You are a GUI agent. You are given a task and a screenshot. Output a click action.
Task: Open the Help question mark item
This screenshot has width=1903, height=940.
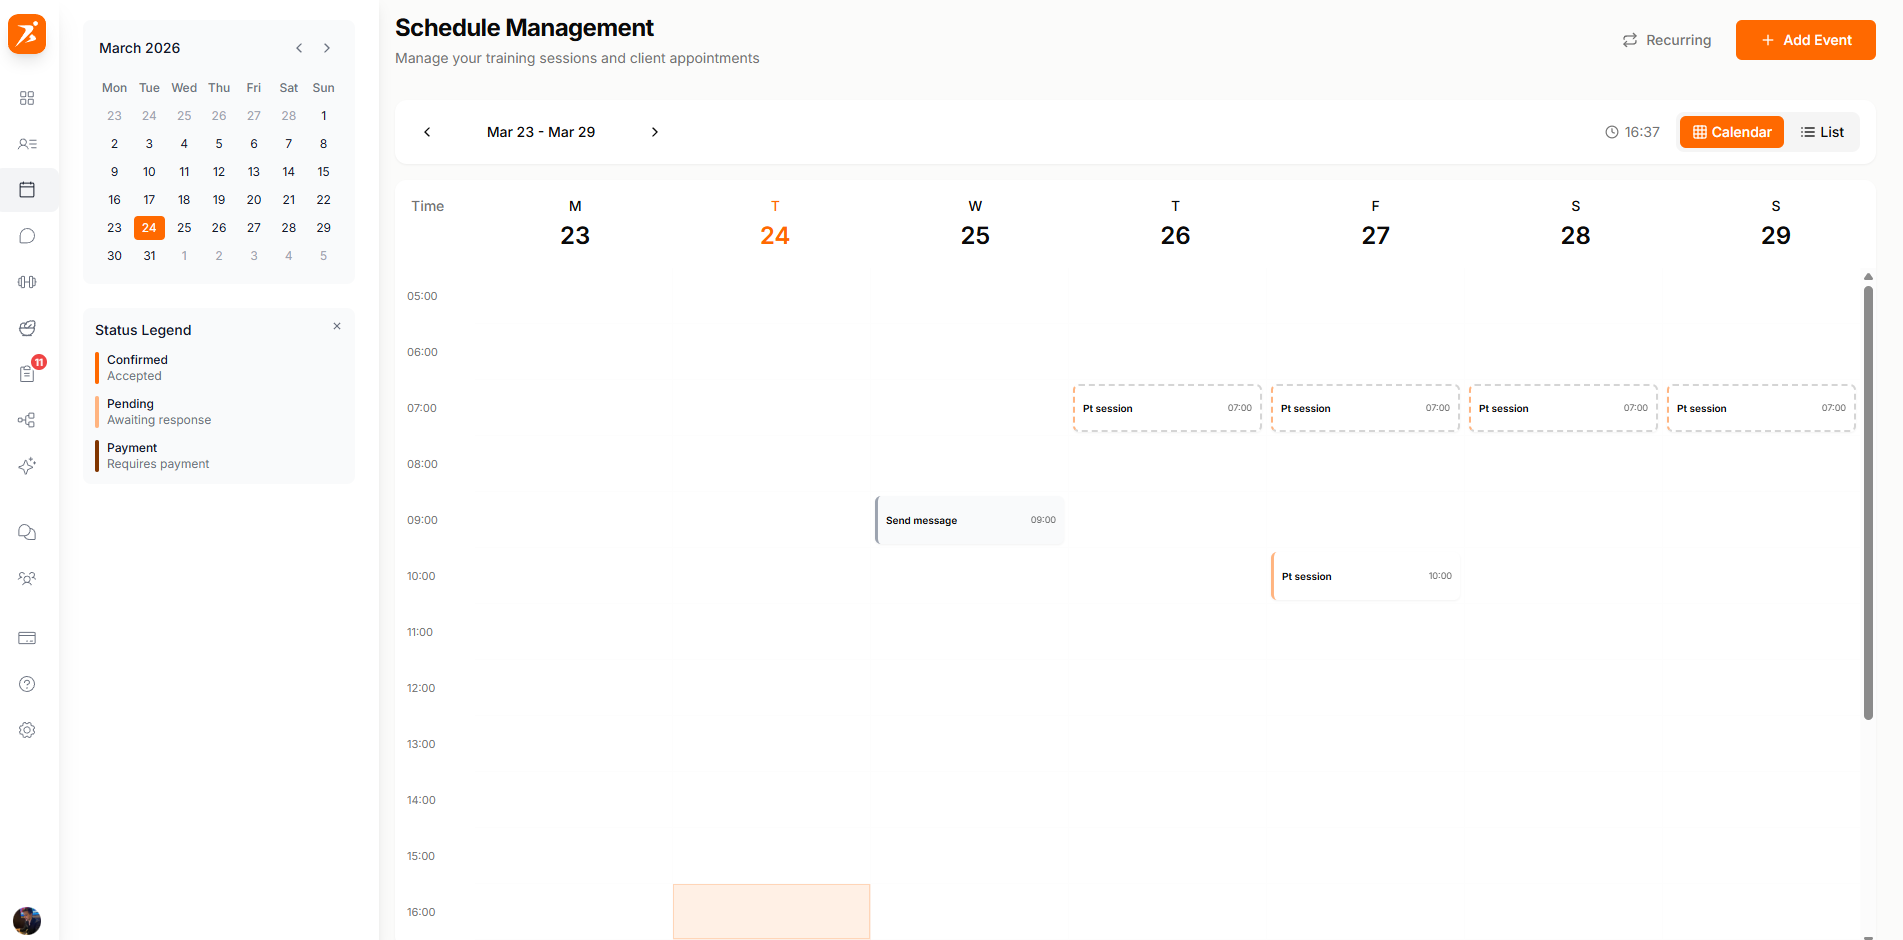[x=27, y=684]
